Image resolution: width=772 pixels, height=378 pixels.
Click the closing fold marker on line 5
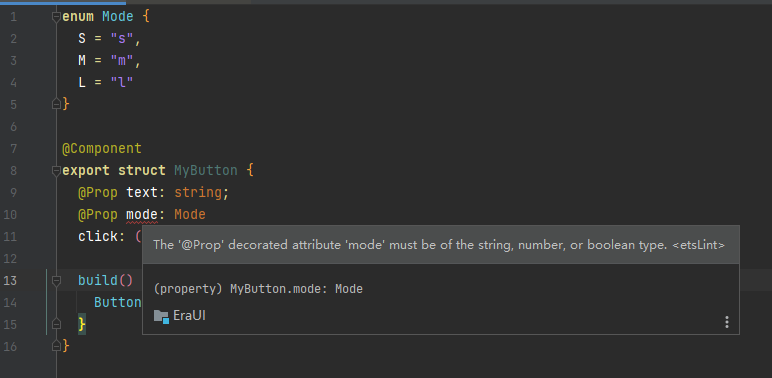click(x=56, y=104)
